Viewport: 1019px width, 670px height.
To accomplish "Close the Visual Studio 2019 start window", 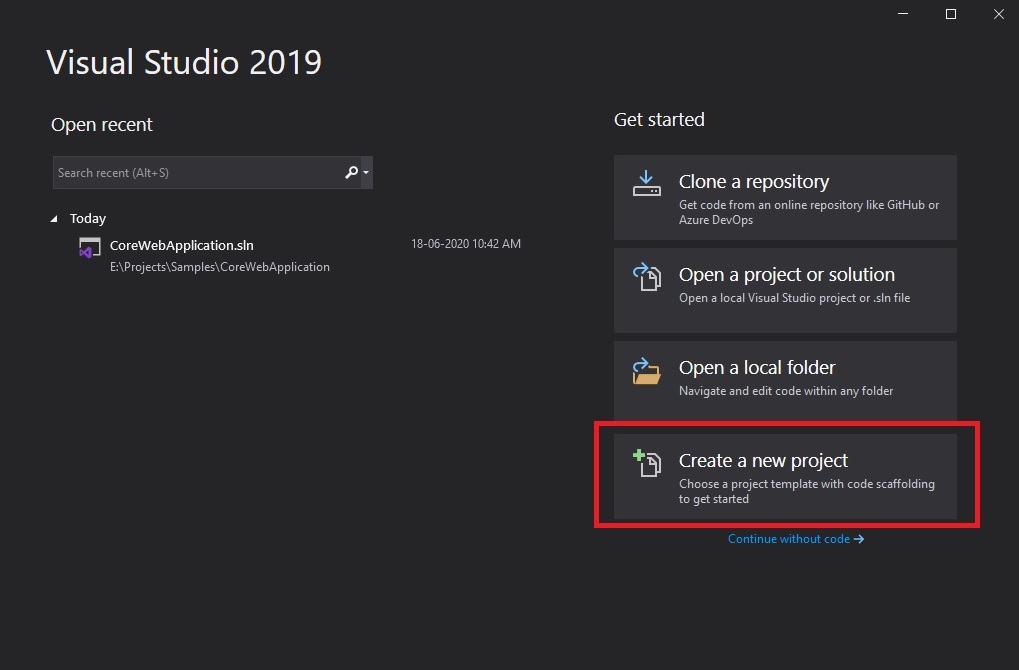I will pyautogui.click(x=999, y=14).
